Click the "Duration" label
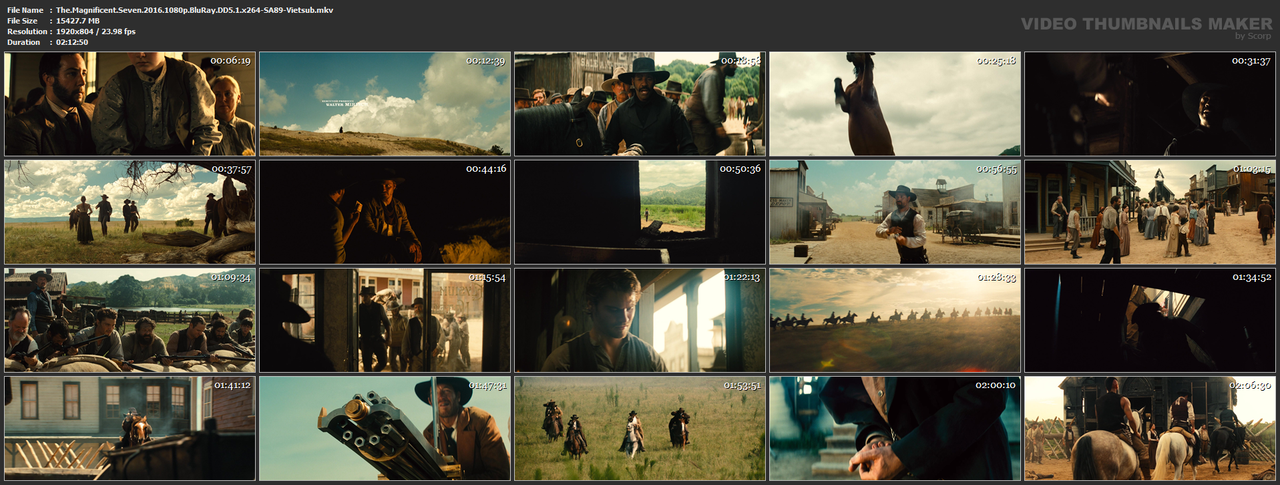This screenshot has height=485, width=1280. (x=23, y=42)
